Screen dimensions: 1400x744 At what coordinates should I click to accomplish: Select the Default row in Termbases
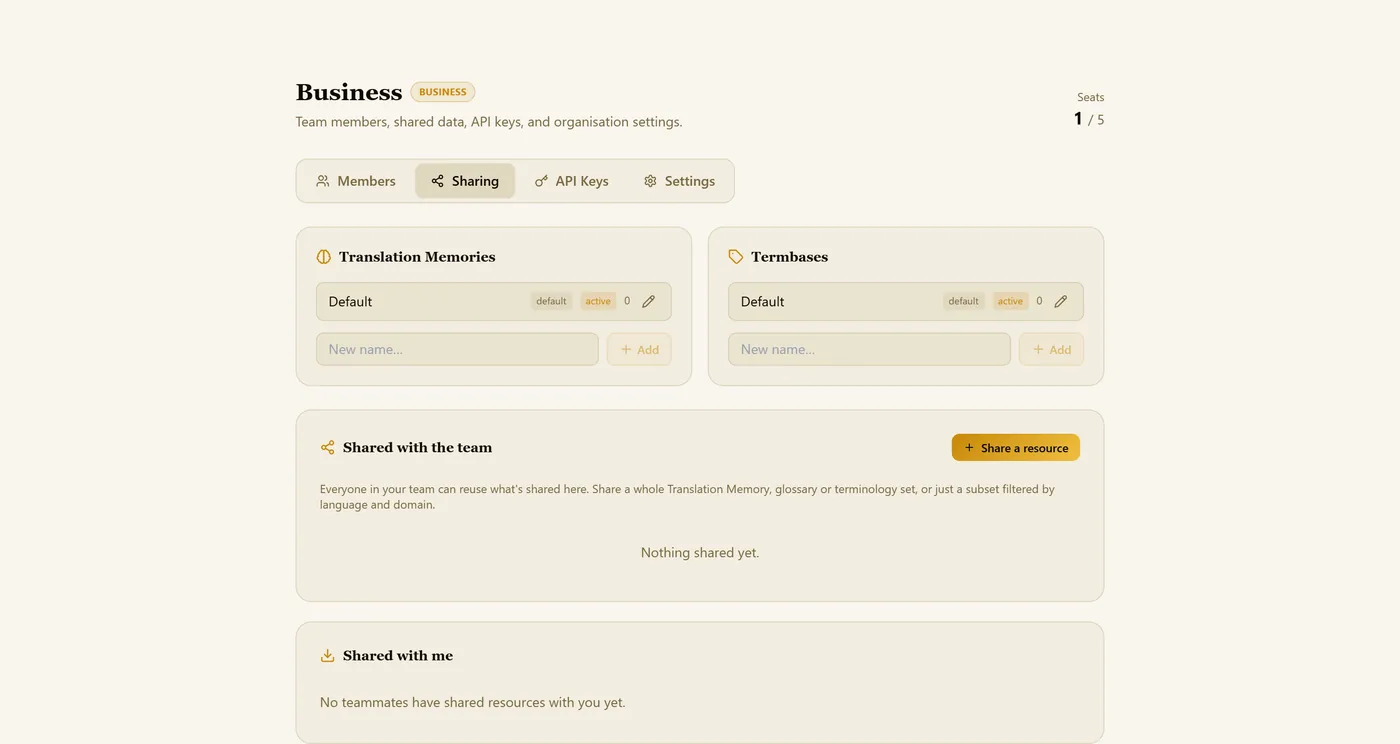click(906, 301)
